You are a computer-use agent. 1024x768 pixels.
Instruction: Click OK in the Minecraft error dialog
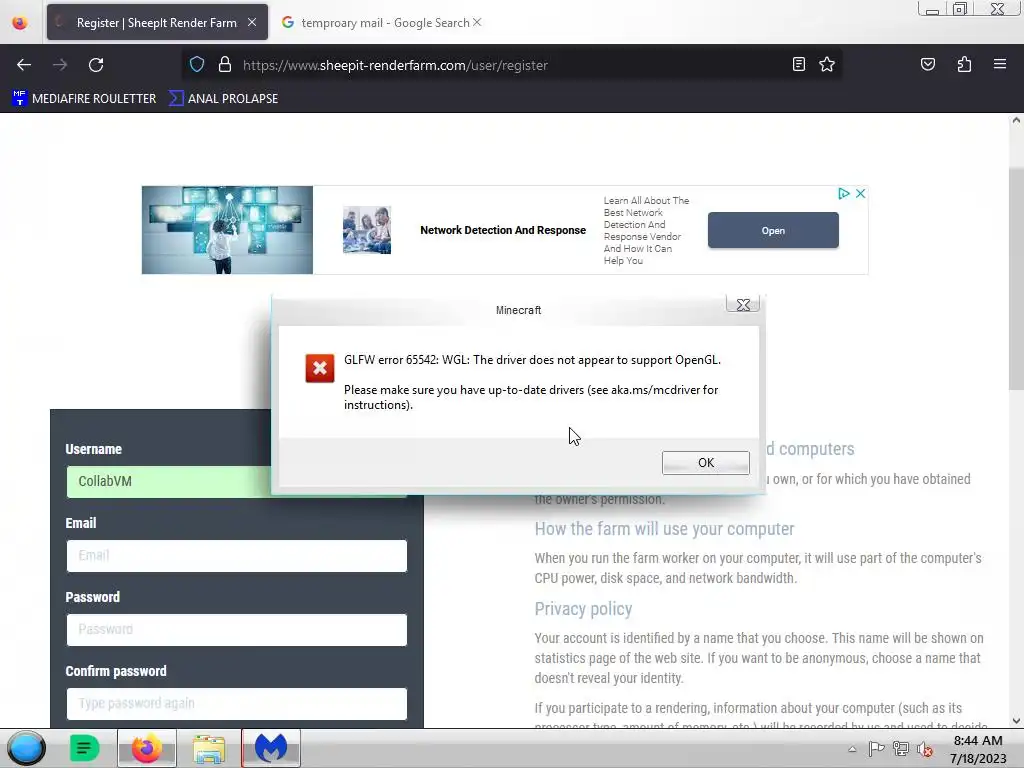click(x=705, y=462)
